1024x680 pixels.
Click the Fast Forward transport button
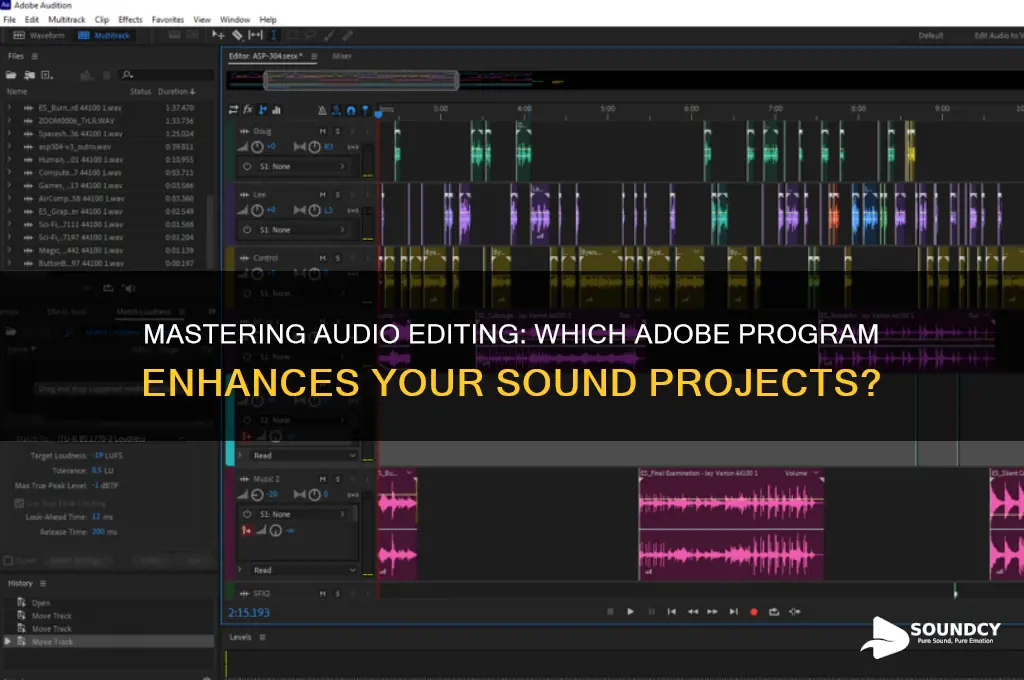pyautogui.click(x=712, y=612)
